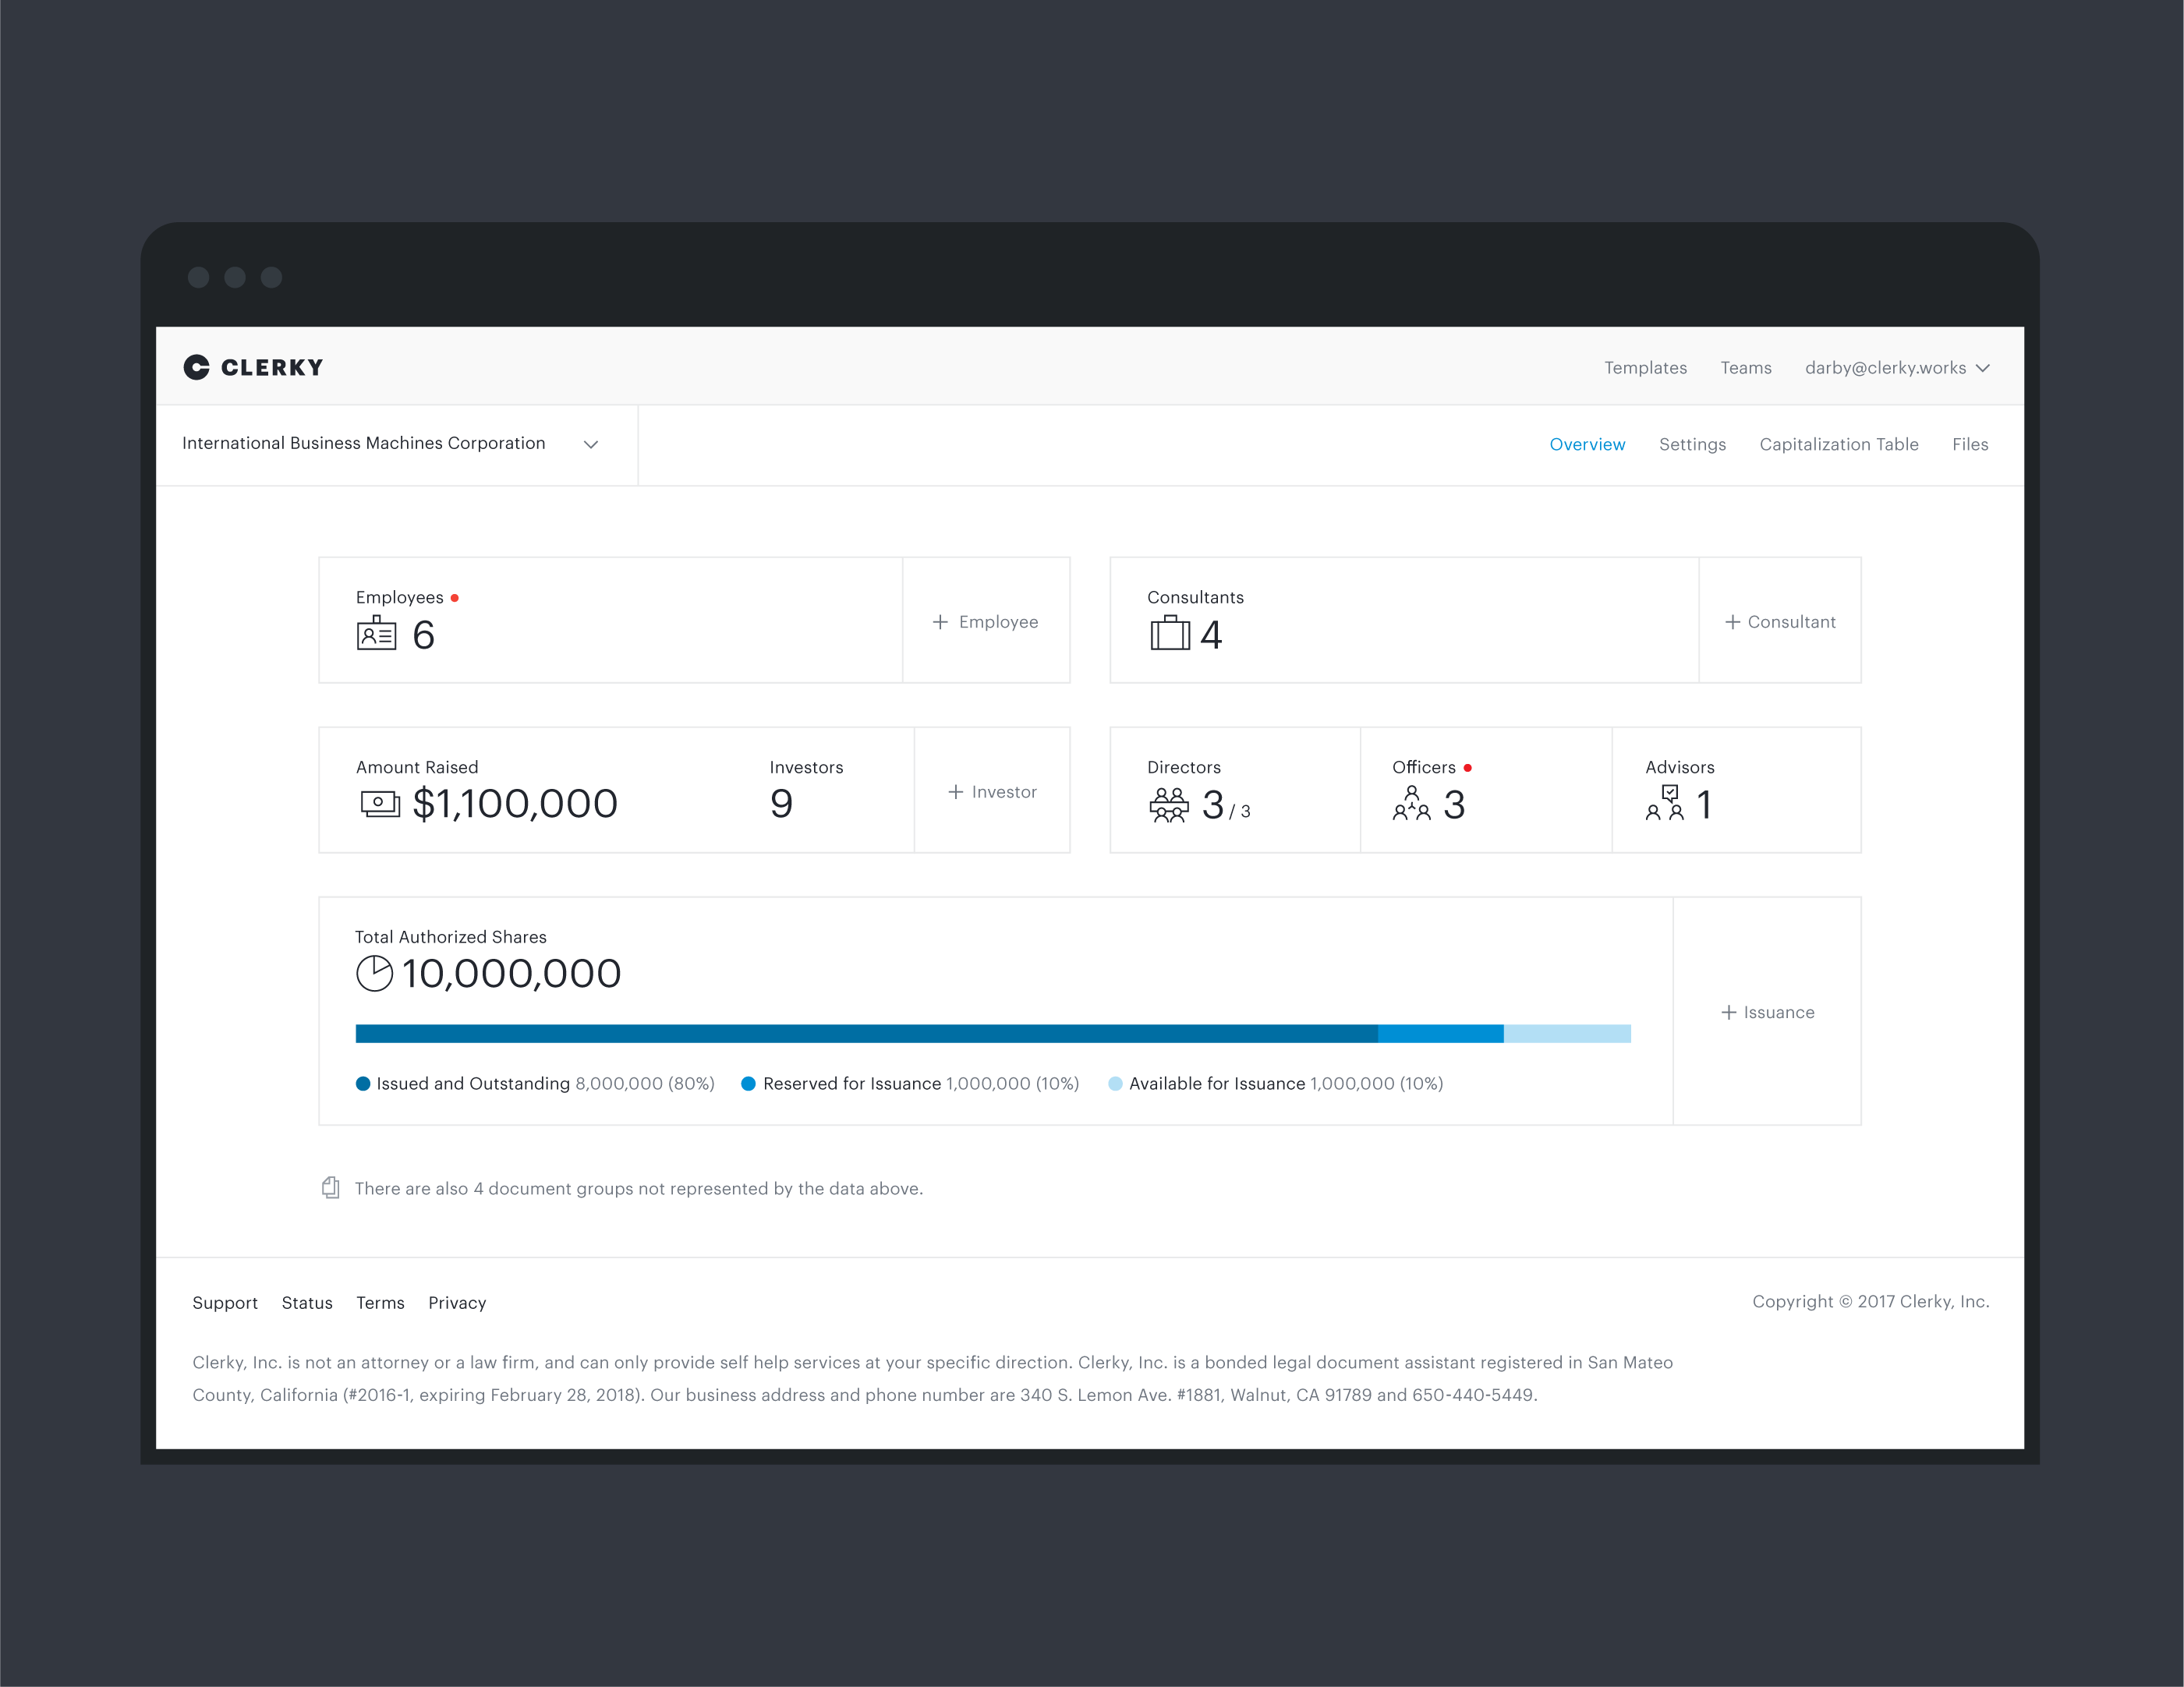
Task: Click the Officers people icon
Action: (x=1411, y=804)
